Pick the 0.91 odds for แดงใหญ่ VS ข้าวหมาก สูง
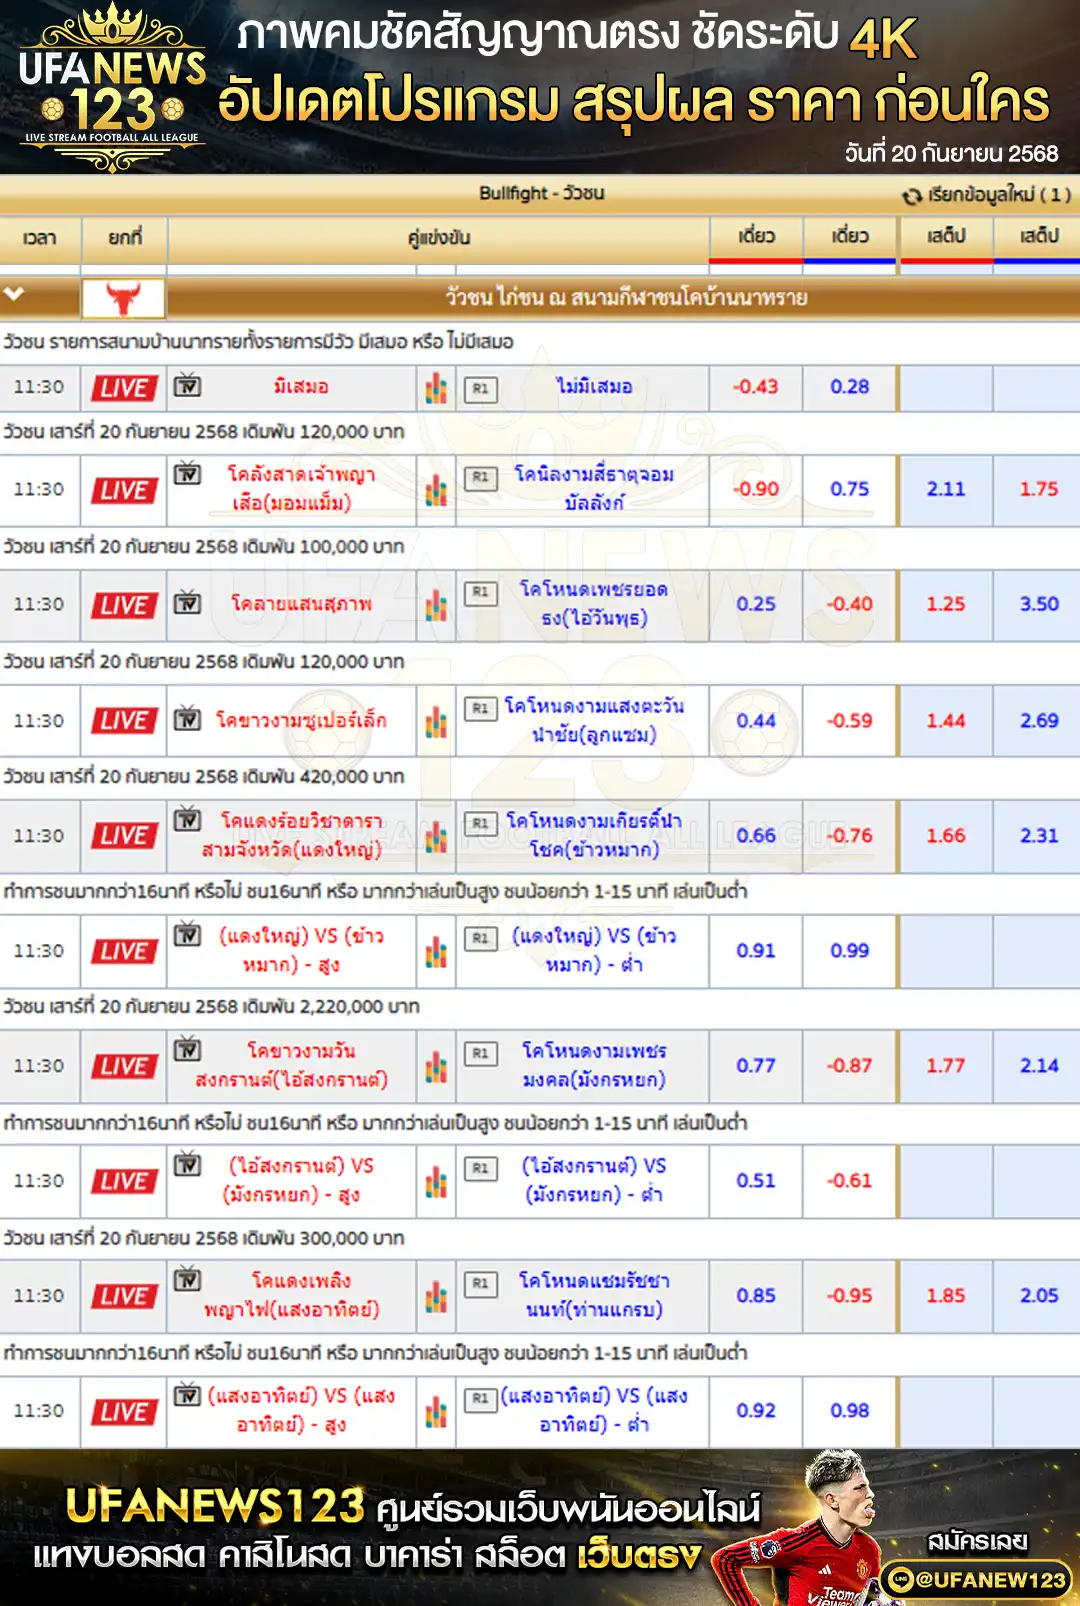Screen dimensions: 1080x1606 pyautogui.click(x=756, y=950)
